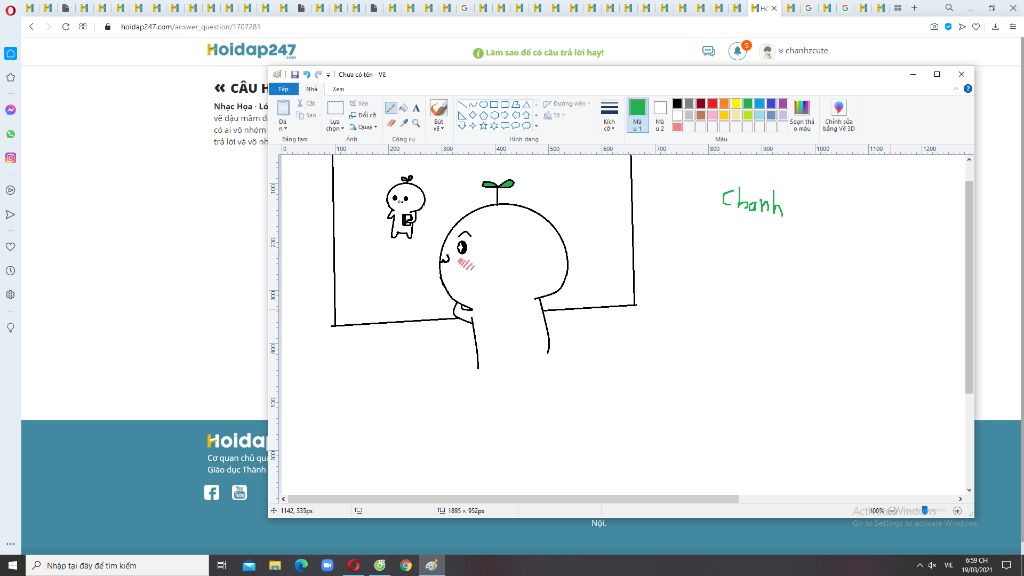Viewport: 1024px width, 576px height.
Task: Click the Crop (Xén) tool
Action: (x=359, y=103)
